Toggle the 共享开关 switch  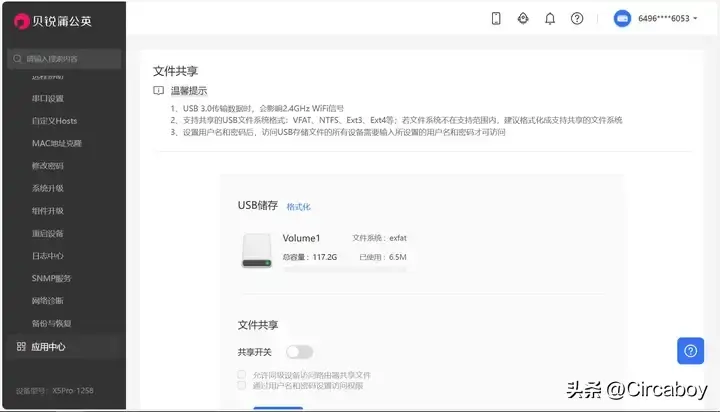click(x=299, y=352)
